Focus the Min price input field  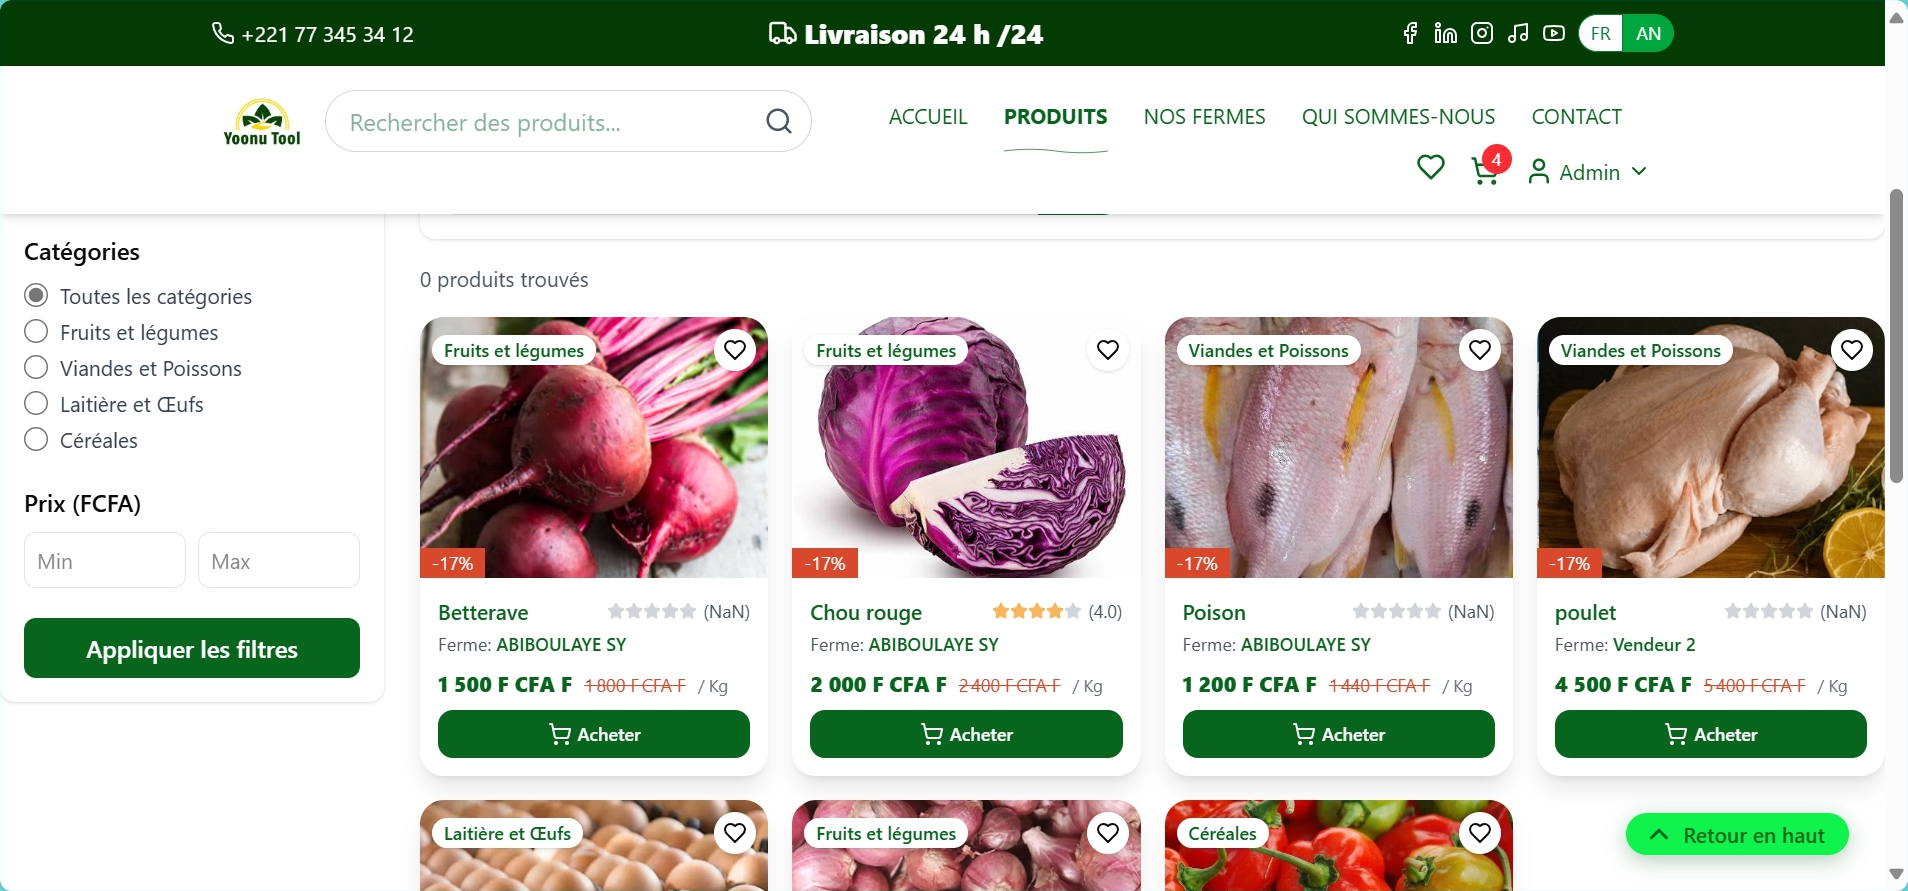click(105, 560)
